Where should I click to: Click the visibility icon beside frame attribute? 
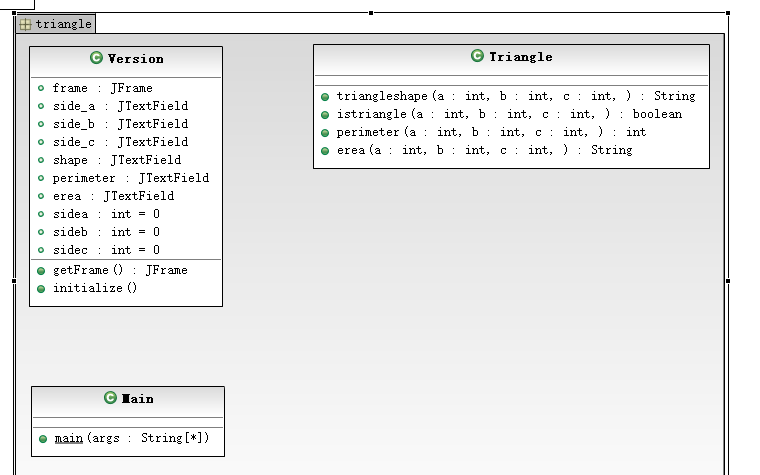coord(41,88)
